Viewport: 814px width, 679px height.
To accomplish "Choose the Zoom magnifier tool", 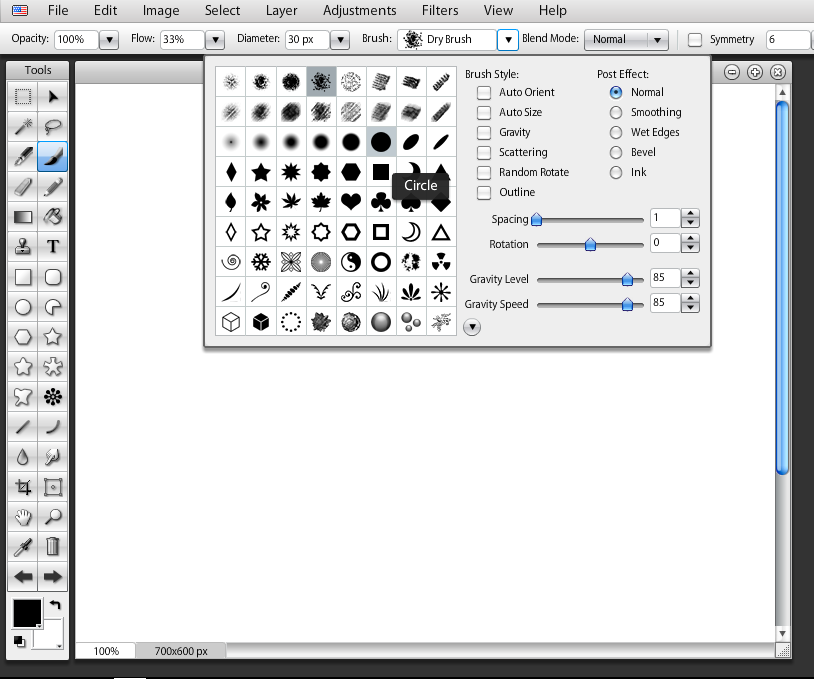I will click(53, 517).
